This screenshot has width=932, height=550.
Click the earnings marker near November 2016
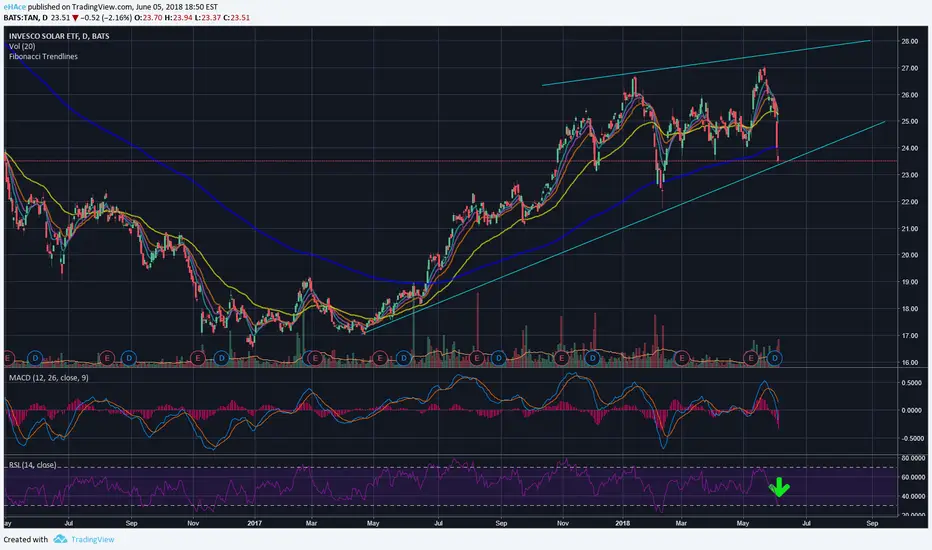[x=197, y=358]
